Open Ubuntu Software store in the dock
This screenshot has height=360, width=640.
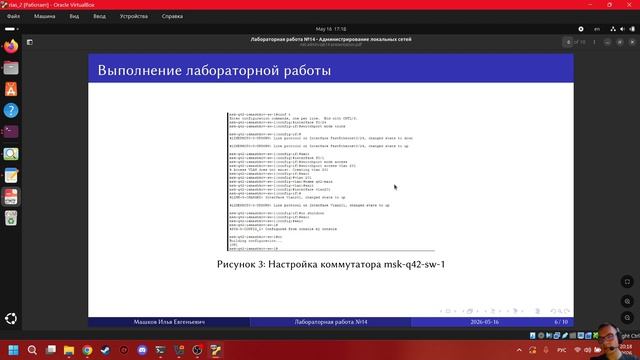pos(11,89)
